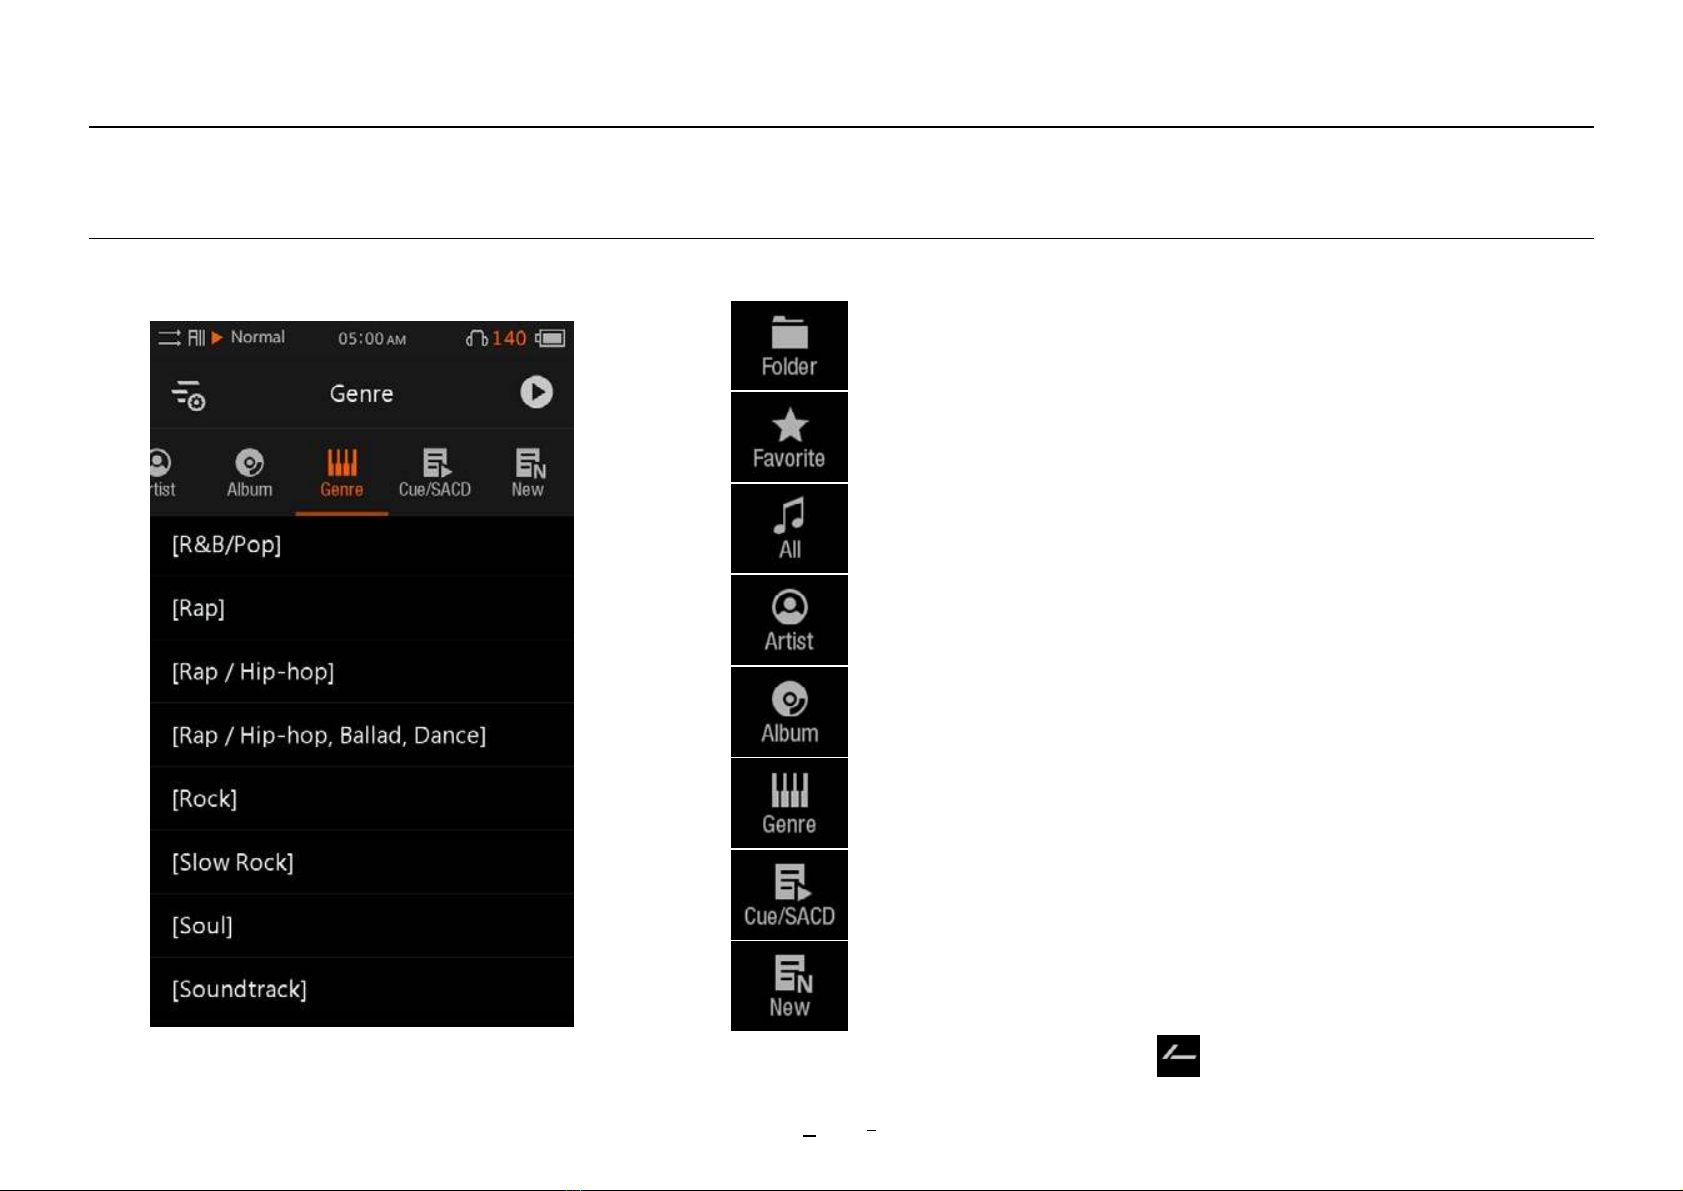Tap the shuffle All indicator in status bar
This screenshot has height=1191, width=1683.
tap(181, 338)
